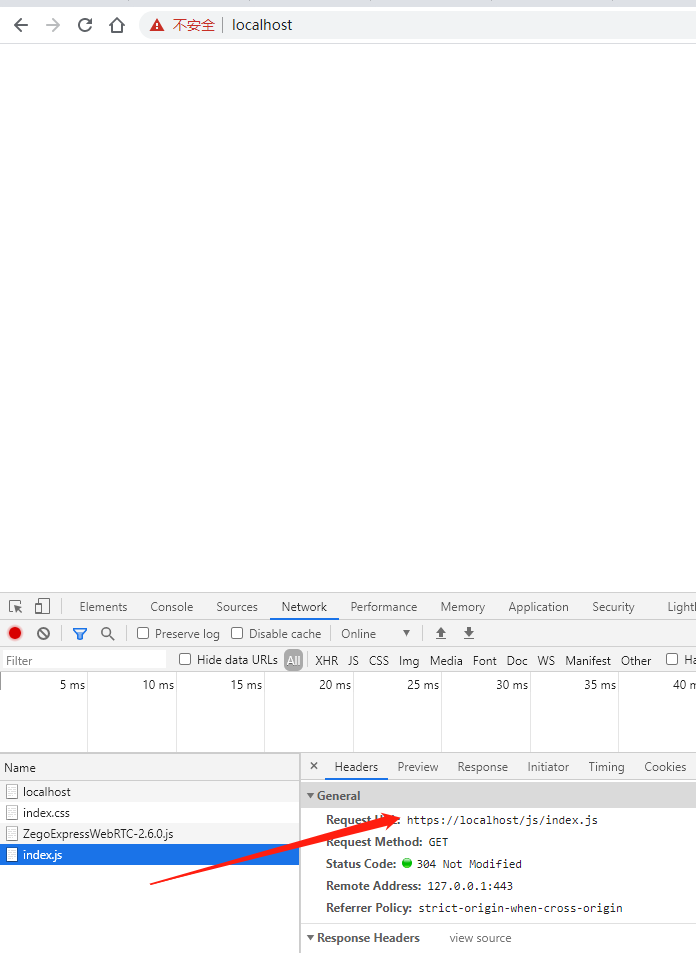Reload the localhost page
This screenshot has height=953, width=696.
[x=85, y=25]
